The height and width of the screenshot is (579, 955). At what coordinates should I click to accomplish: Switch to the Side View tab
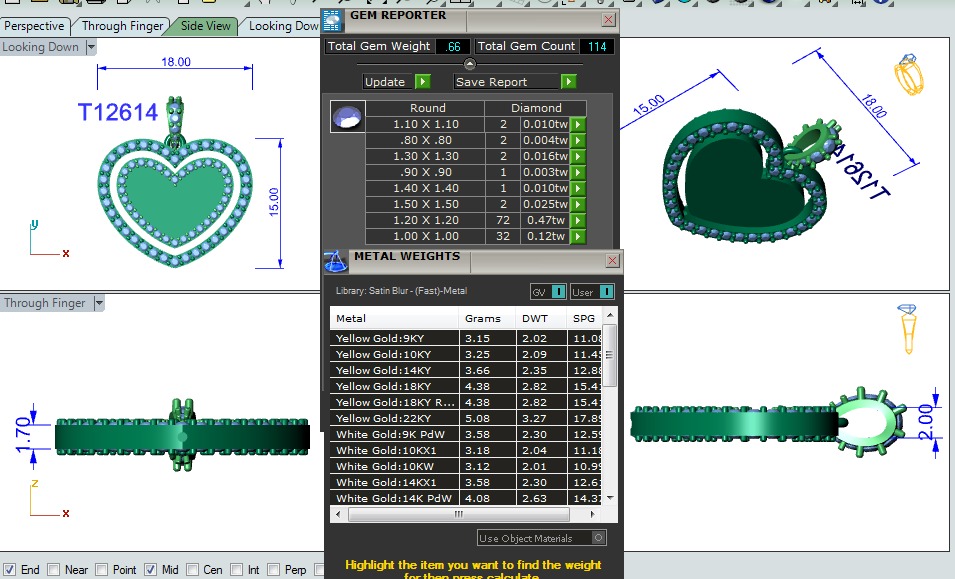point(205,26)
